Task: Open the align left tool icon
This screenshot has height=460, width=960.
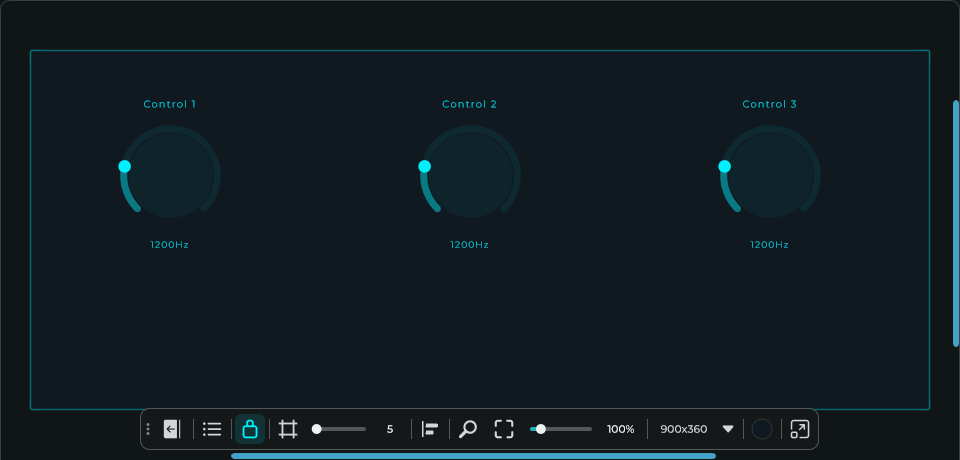Action: tap(430, 429)
